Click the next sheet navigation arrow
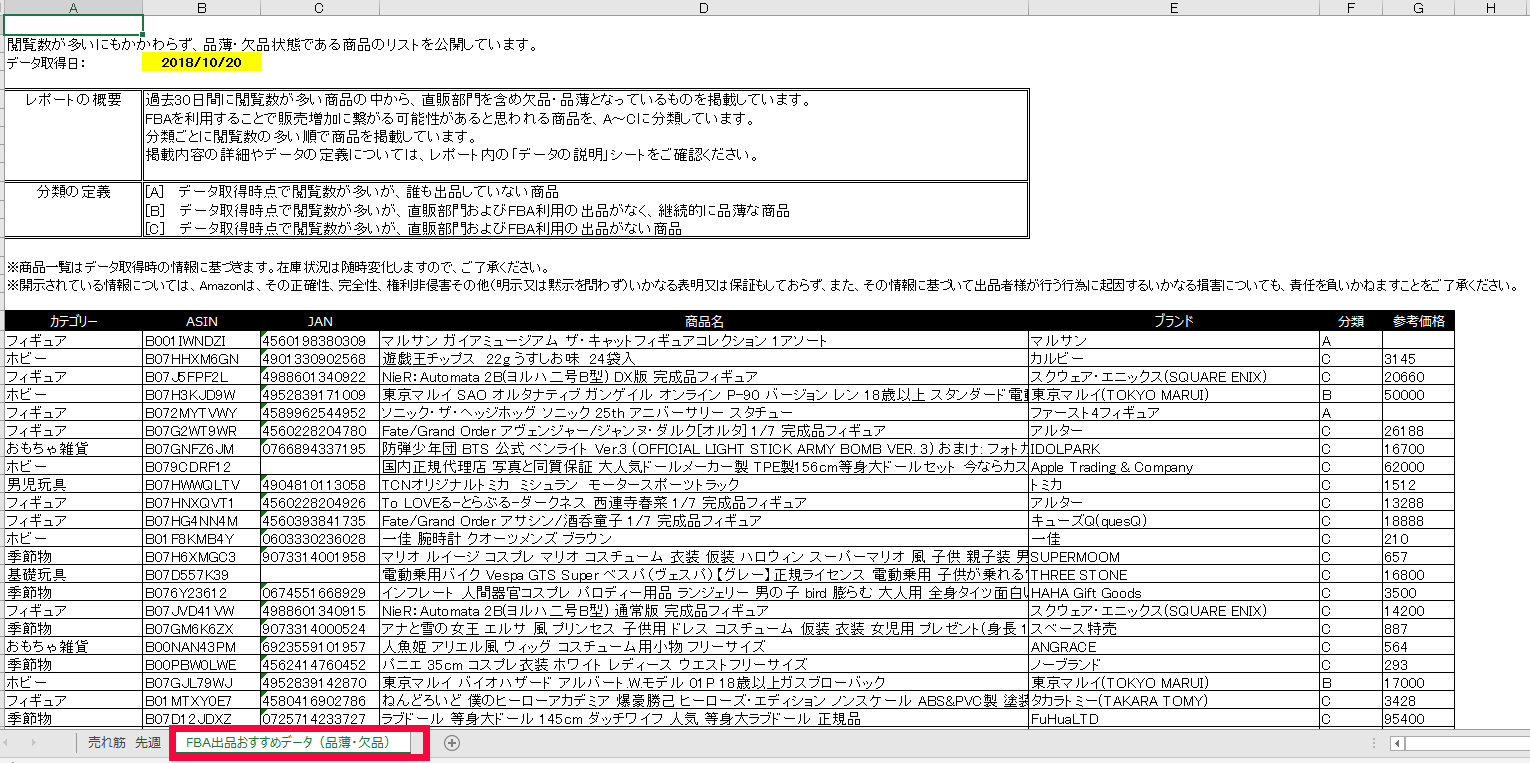The image size is (1530, 763). click(x=34, y=742)
